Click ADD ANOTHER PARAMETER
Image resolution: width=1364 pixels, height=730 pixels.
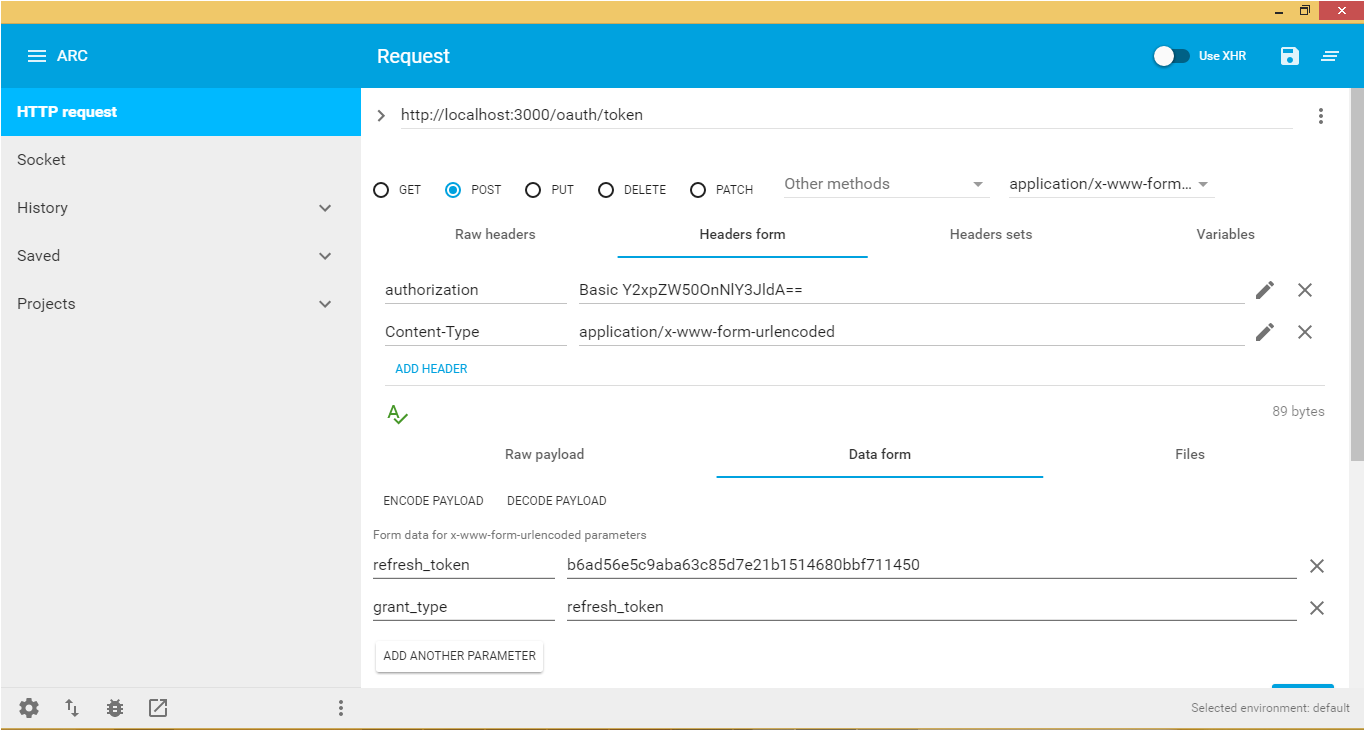point(460,656)
